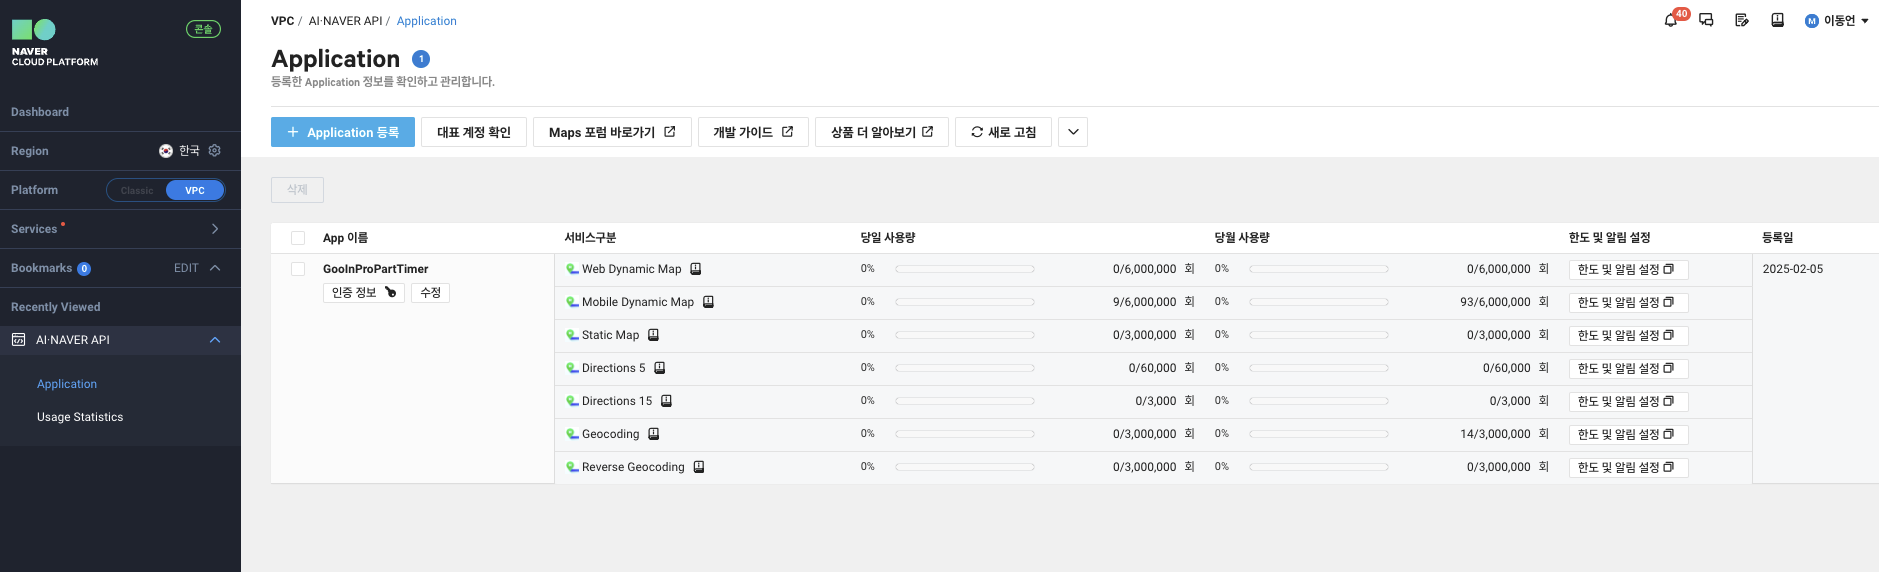This screenshot has width=1879, height=572.
Task: Click the Geocoding service icon
Action: (572, 434)
